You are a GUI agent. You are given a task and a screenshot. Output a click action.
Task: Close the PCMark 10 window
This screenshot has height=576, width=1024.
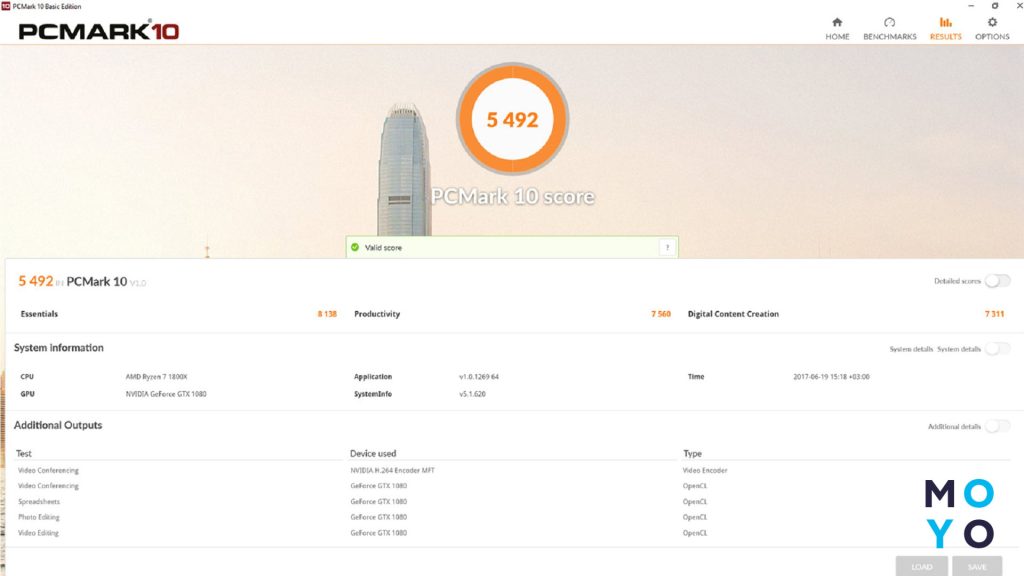[x=1014, y=6]
